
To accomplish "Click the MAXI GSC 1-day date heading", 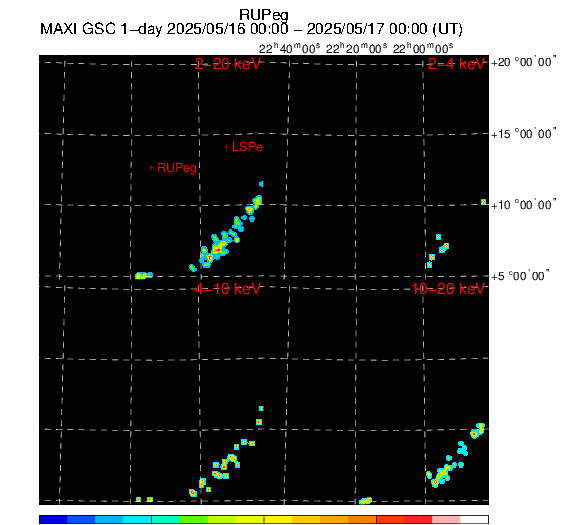I will [251, 29].
